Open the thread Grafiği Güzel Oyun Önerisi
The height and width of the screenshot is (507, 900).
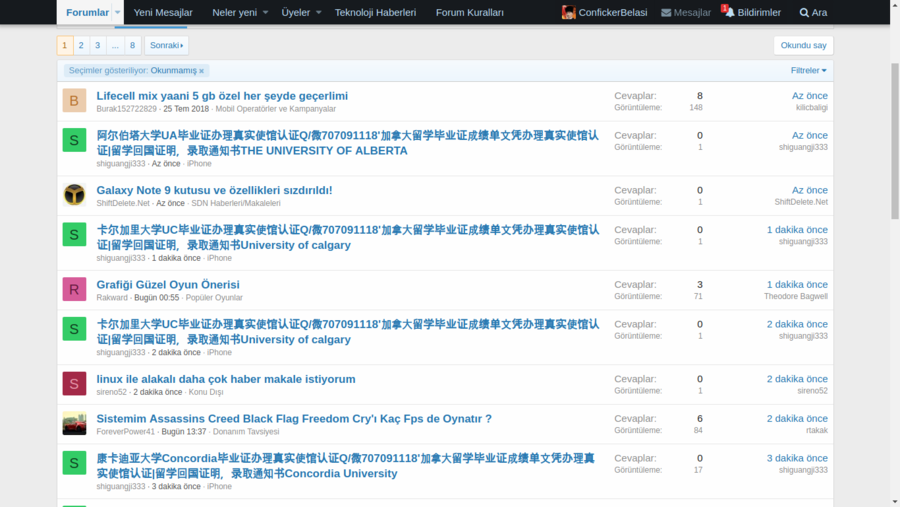pos(168,284)
